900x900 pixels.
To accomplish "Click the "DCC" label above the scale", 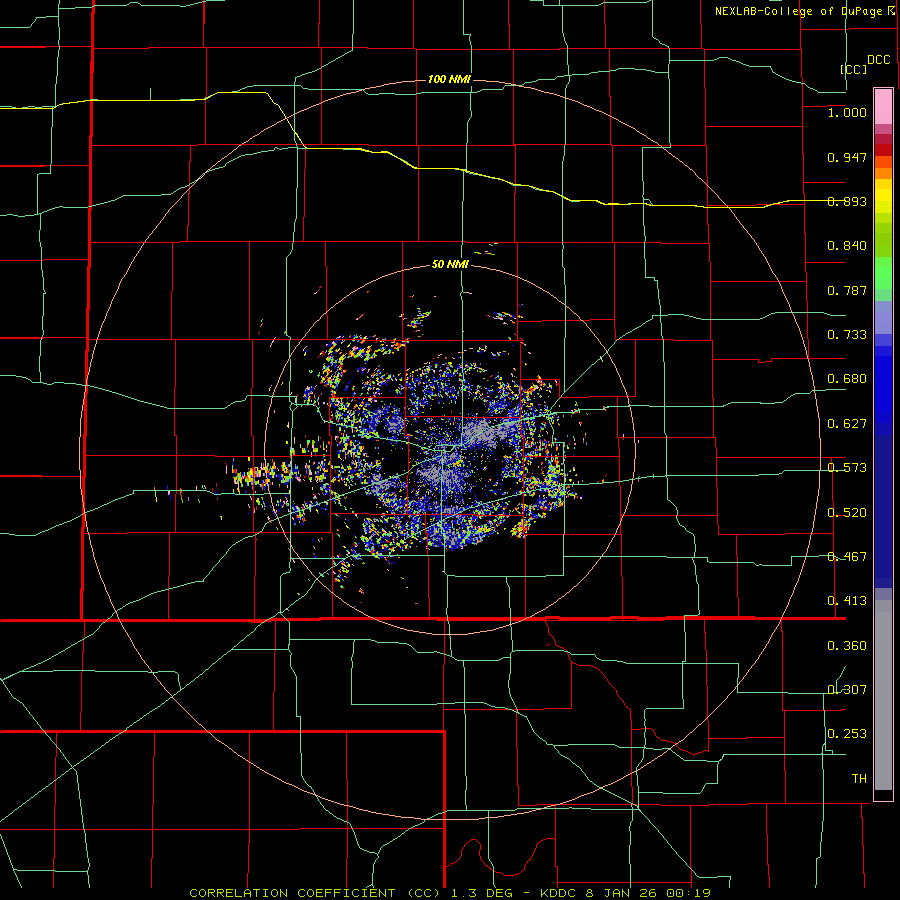I will coord(878,60).
